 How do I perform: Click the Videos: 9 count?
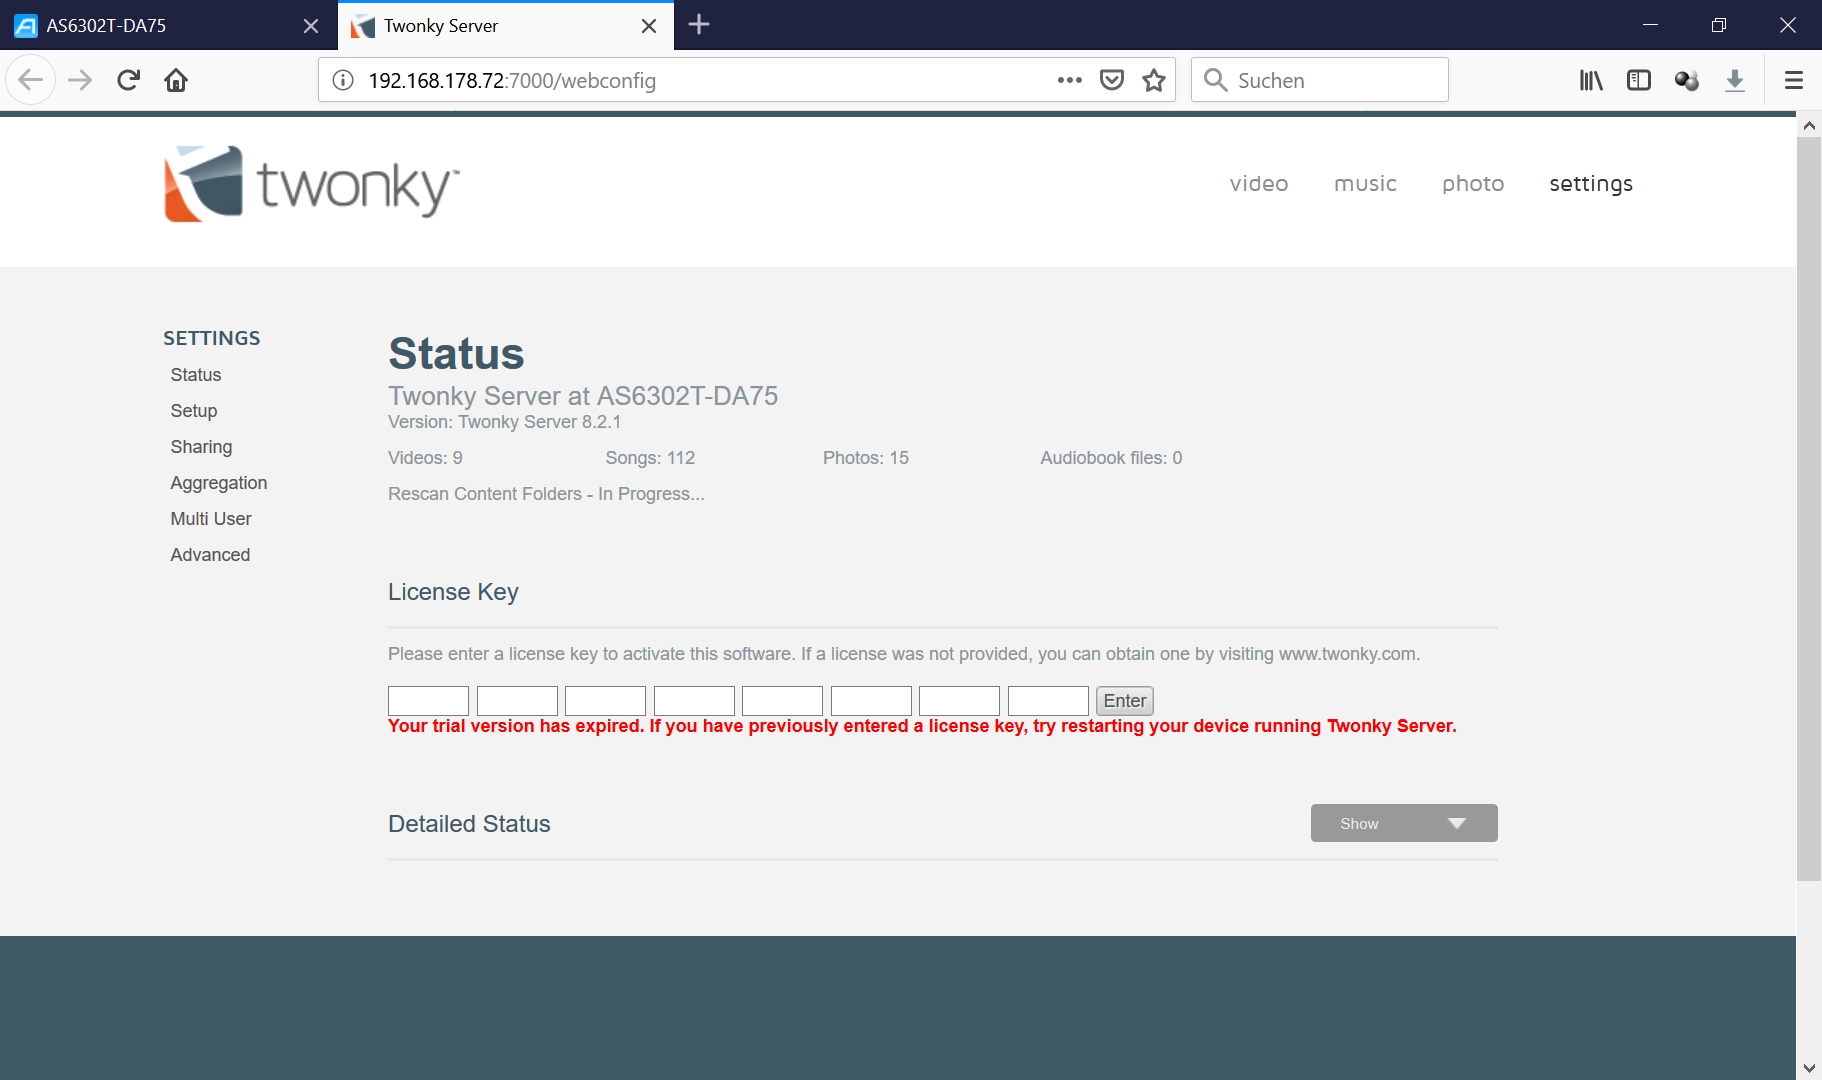(x=425, y=458)
